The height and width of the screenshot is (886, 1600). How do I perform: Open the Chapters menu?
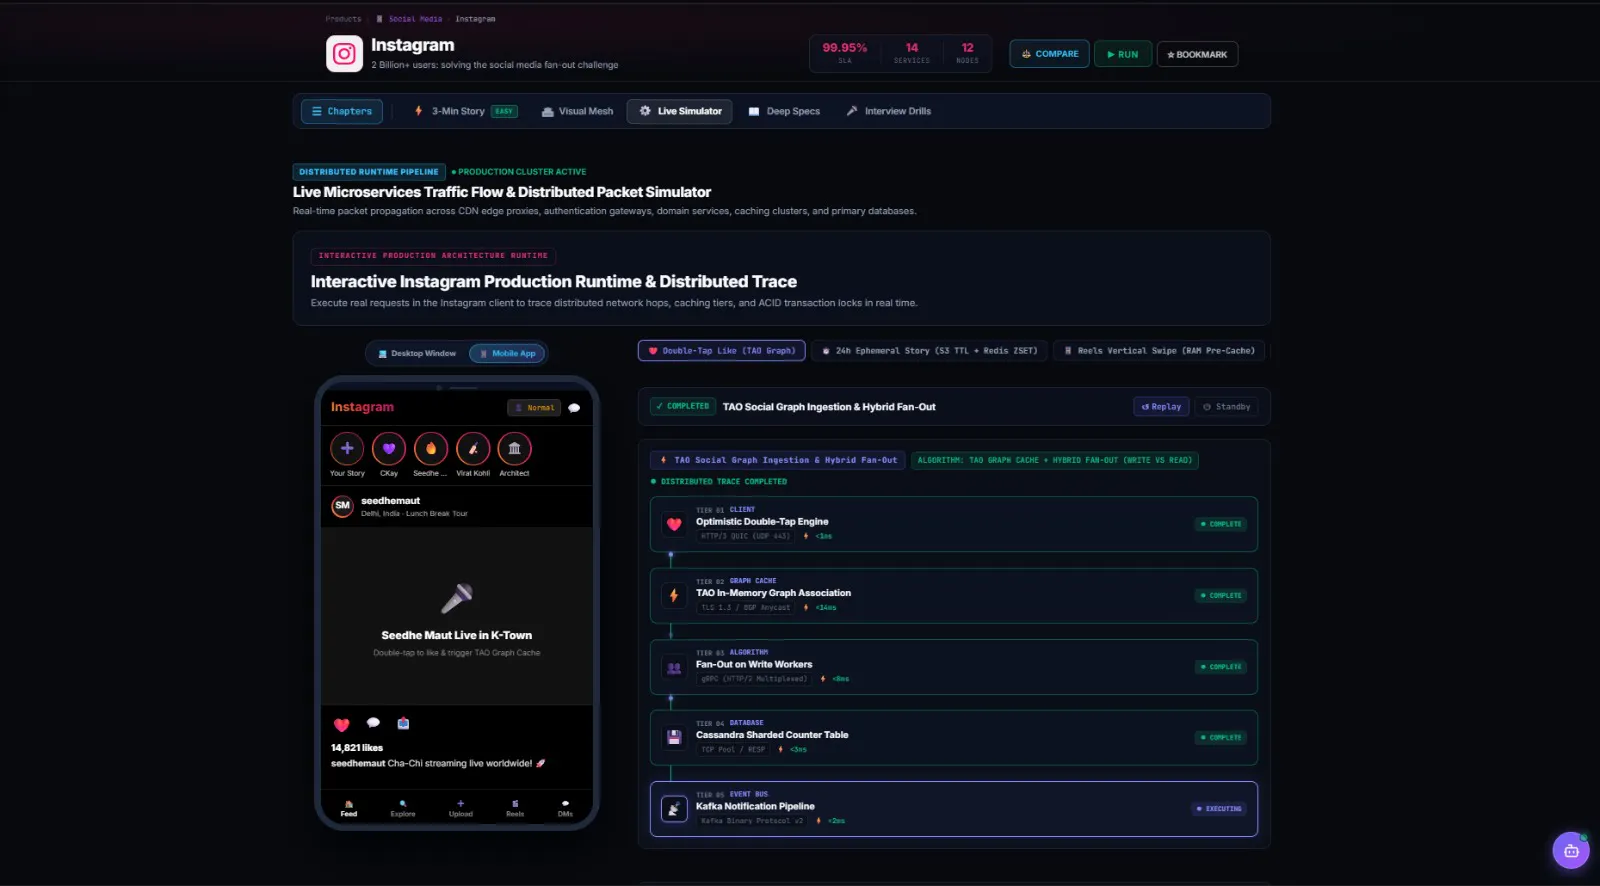(342, 111)
